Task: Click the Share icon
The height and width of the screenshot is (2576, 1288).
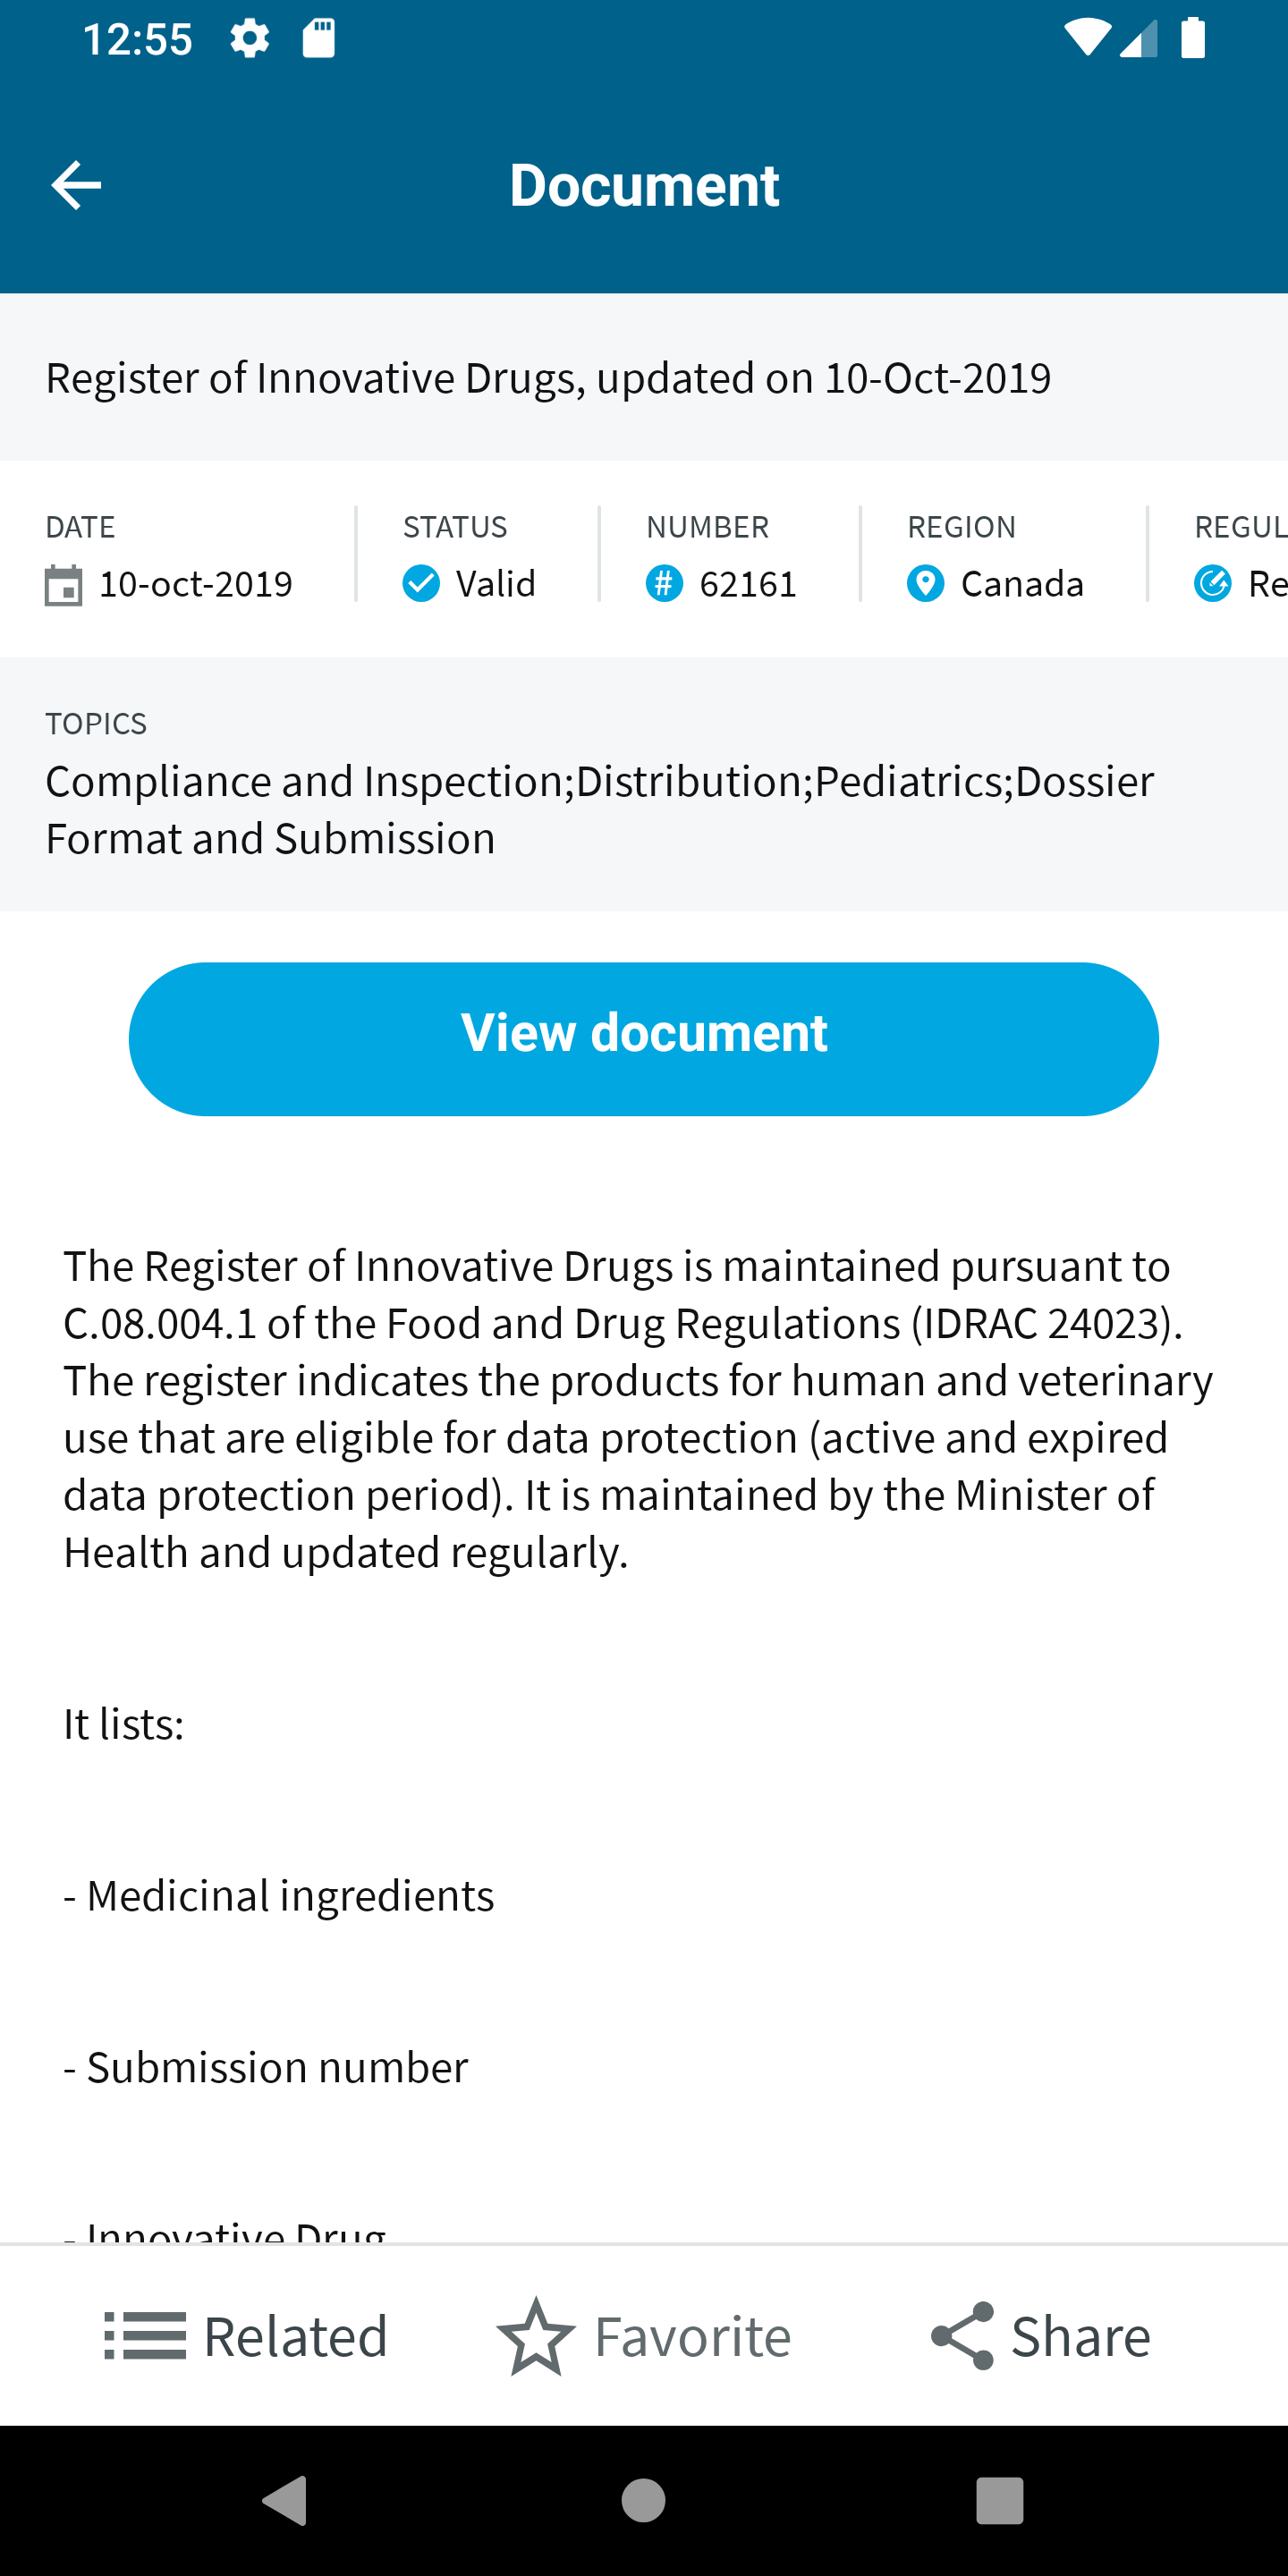Action: [x=962, y=2335]
